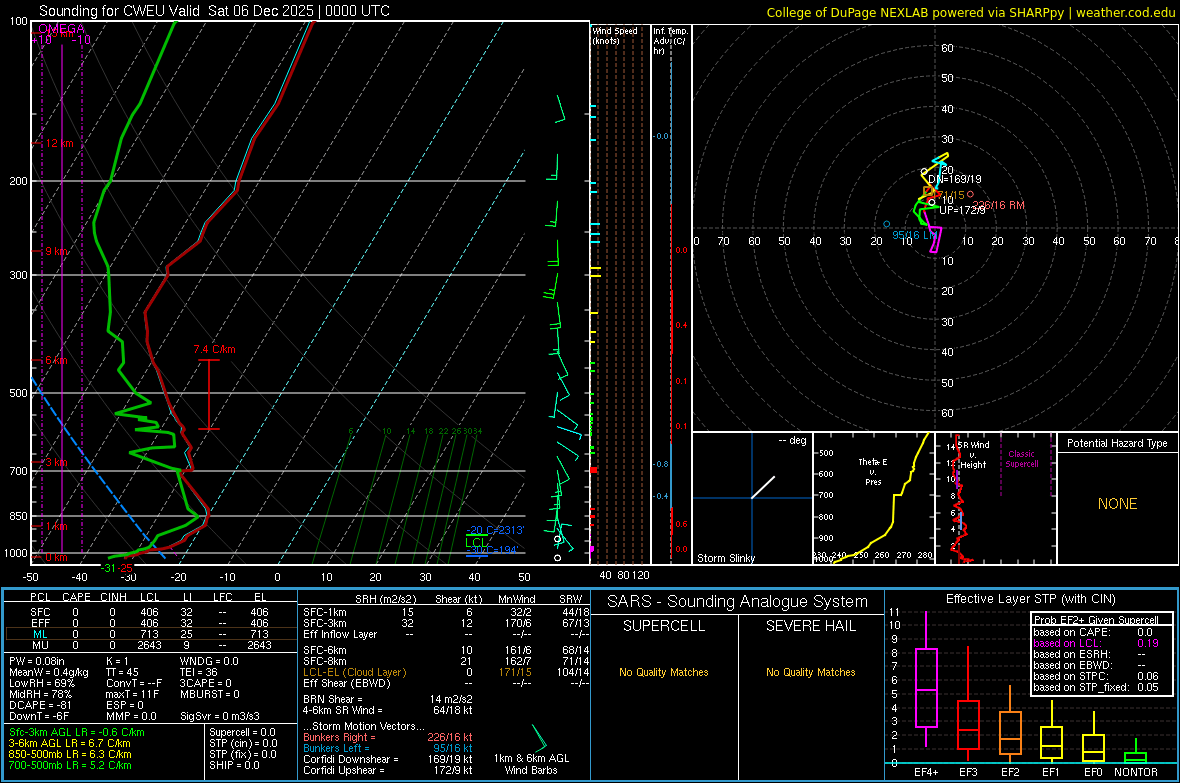1180x783 pixels.
Task: Click the 226/16 RM storm motion label
Action: point(998,205)
